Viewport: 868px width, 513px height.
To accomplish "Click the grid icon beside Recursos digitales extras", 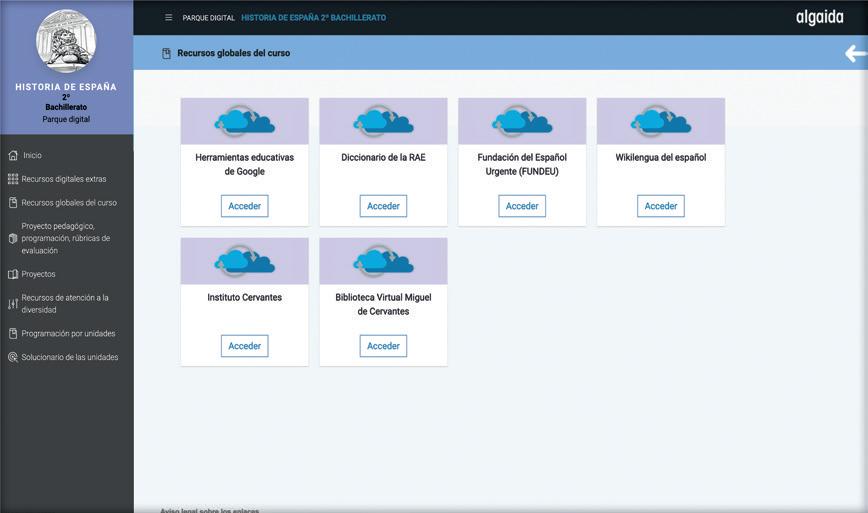I will (x=13, y=179).
